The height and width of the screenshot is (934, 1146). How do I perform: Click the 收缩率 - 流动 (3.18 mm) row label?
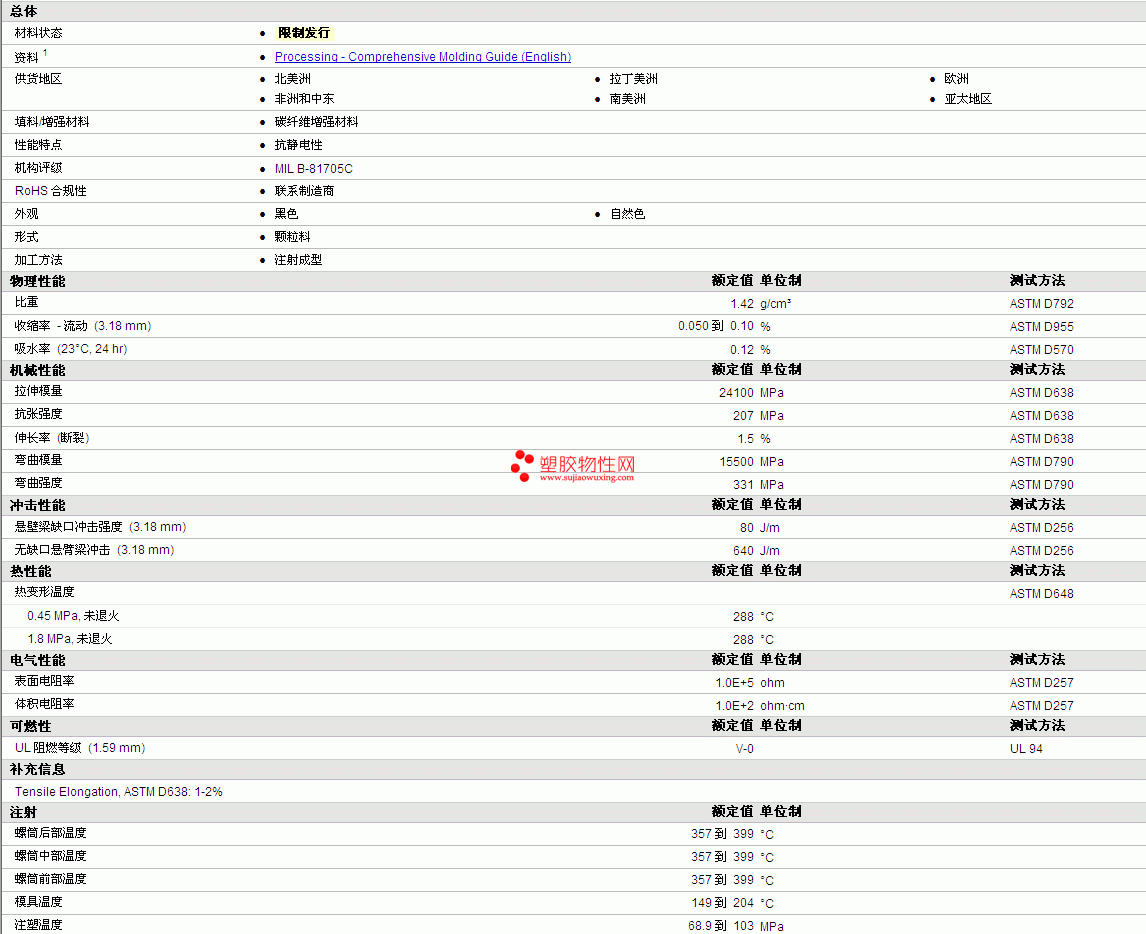[83, 326]
